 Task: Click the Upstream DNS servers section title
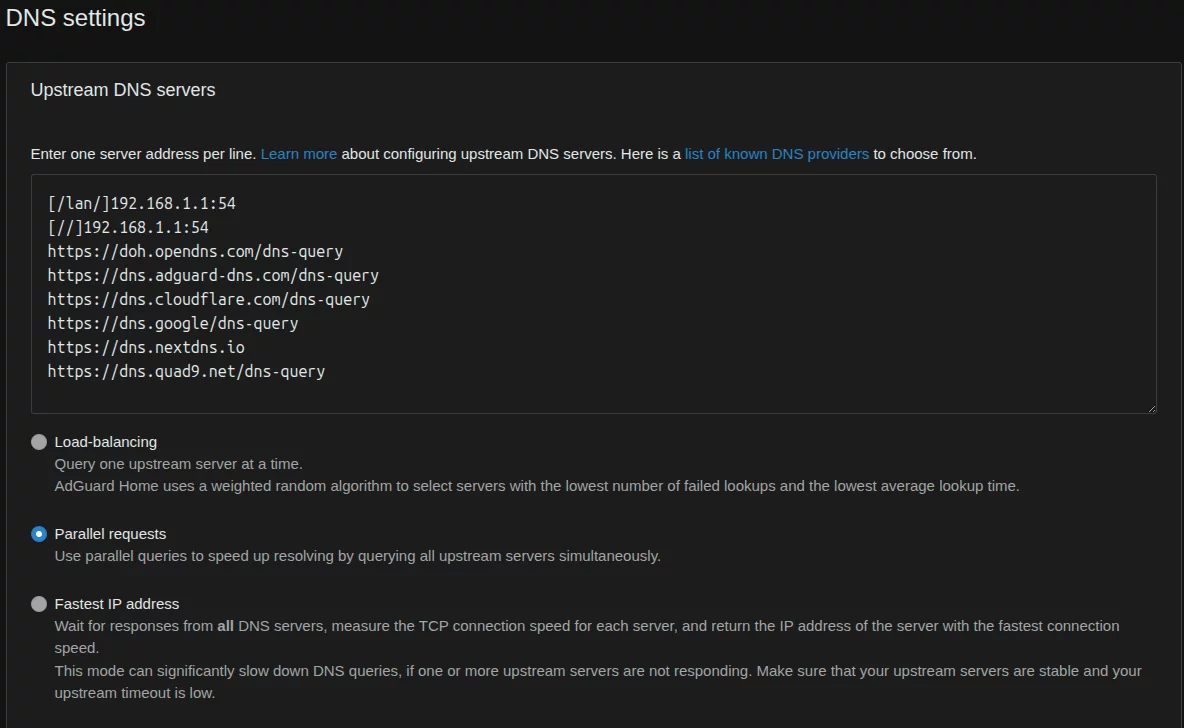click(123, 90)
